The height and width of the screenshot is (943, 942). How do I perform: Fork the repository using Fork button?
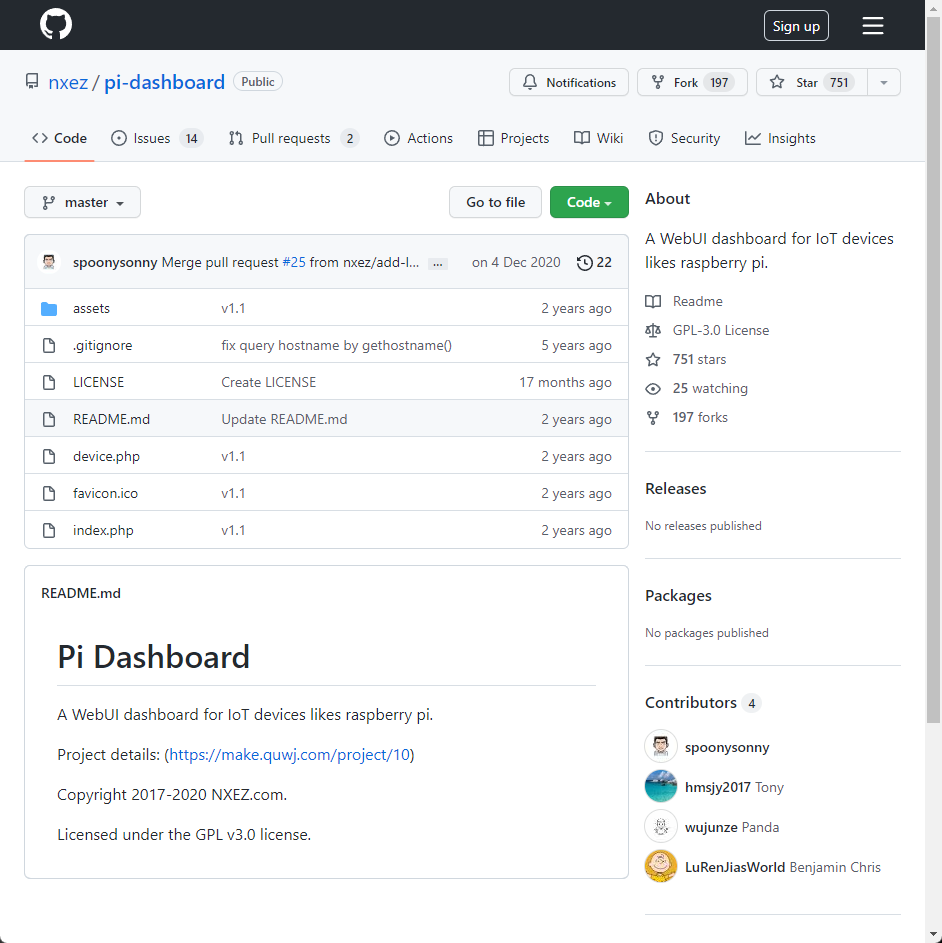pos(692,82)
